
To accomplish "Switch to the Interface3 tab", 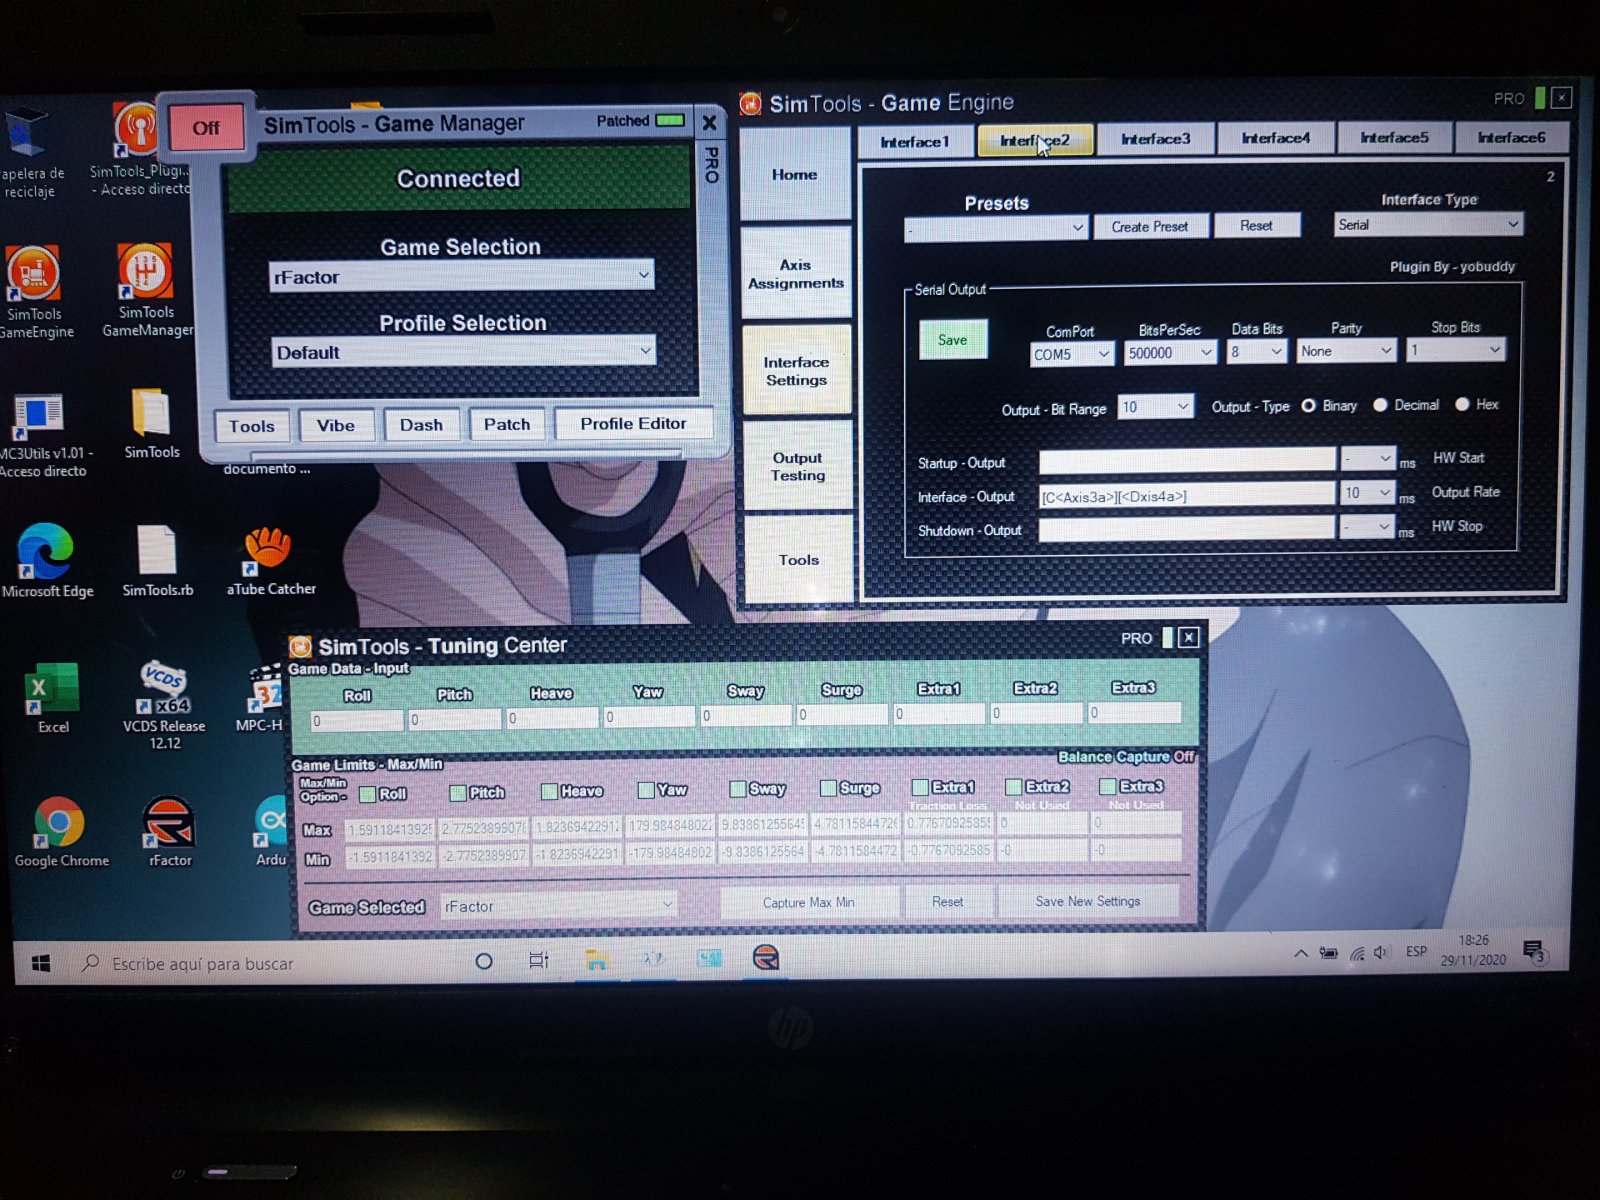I will pyautogui.click(x=1155, y=139).
